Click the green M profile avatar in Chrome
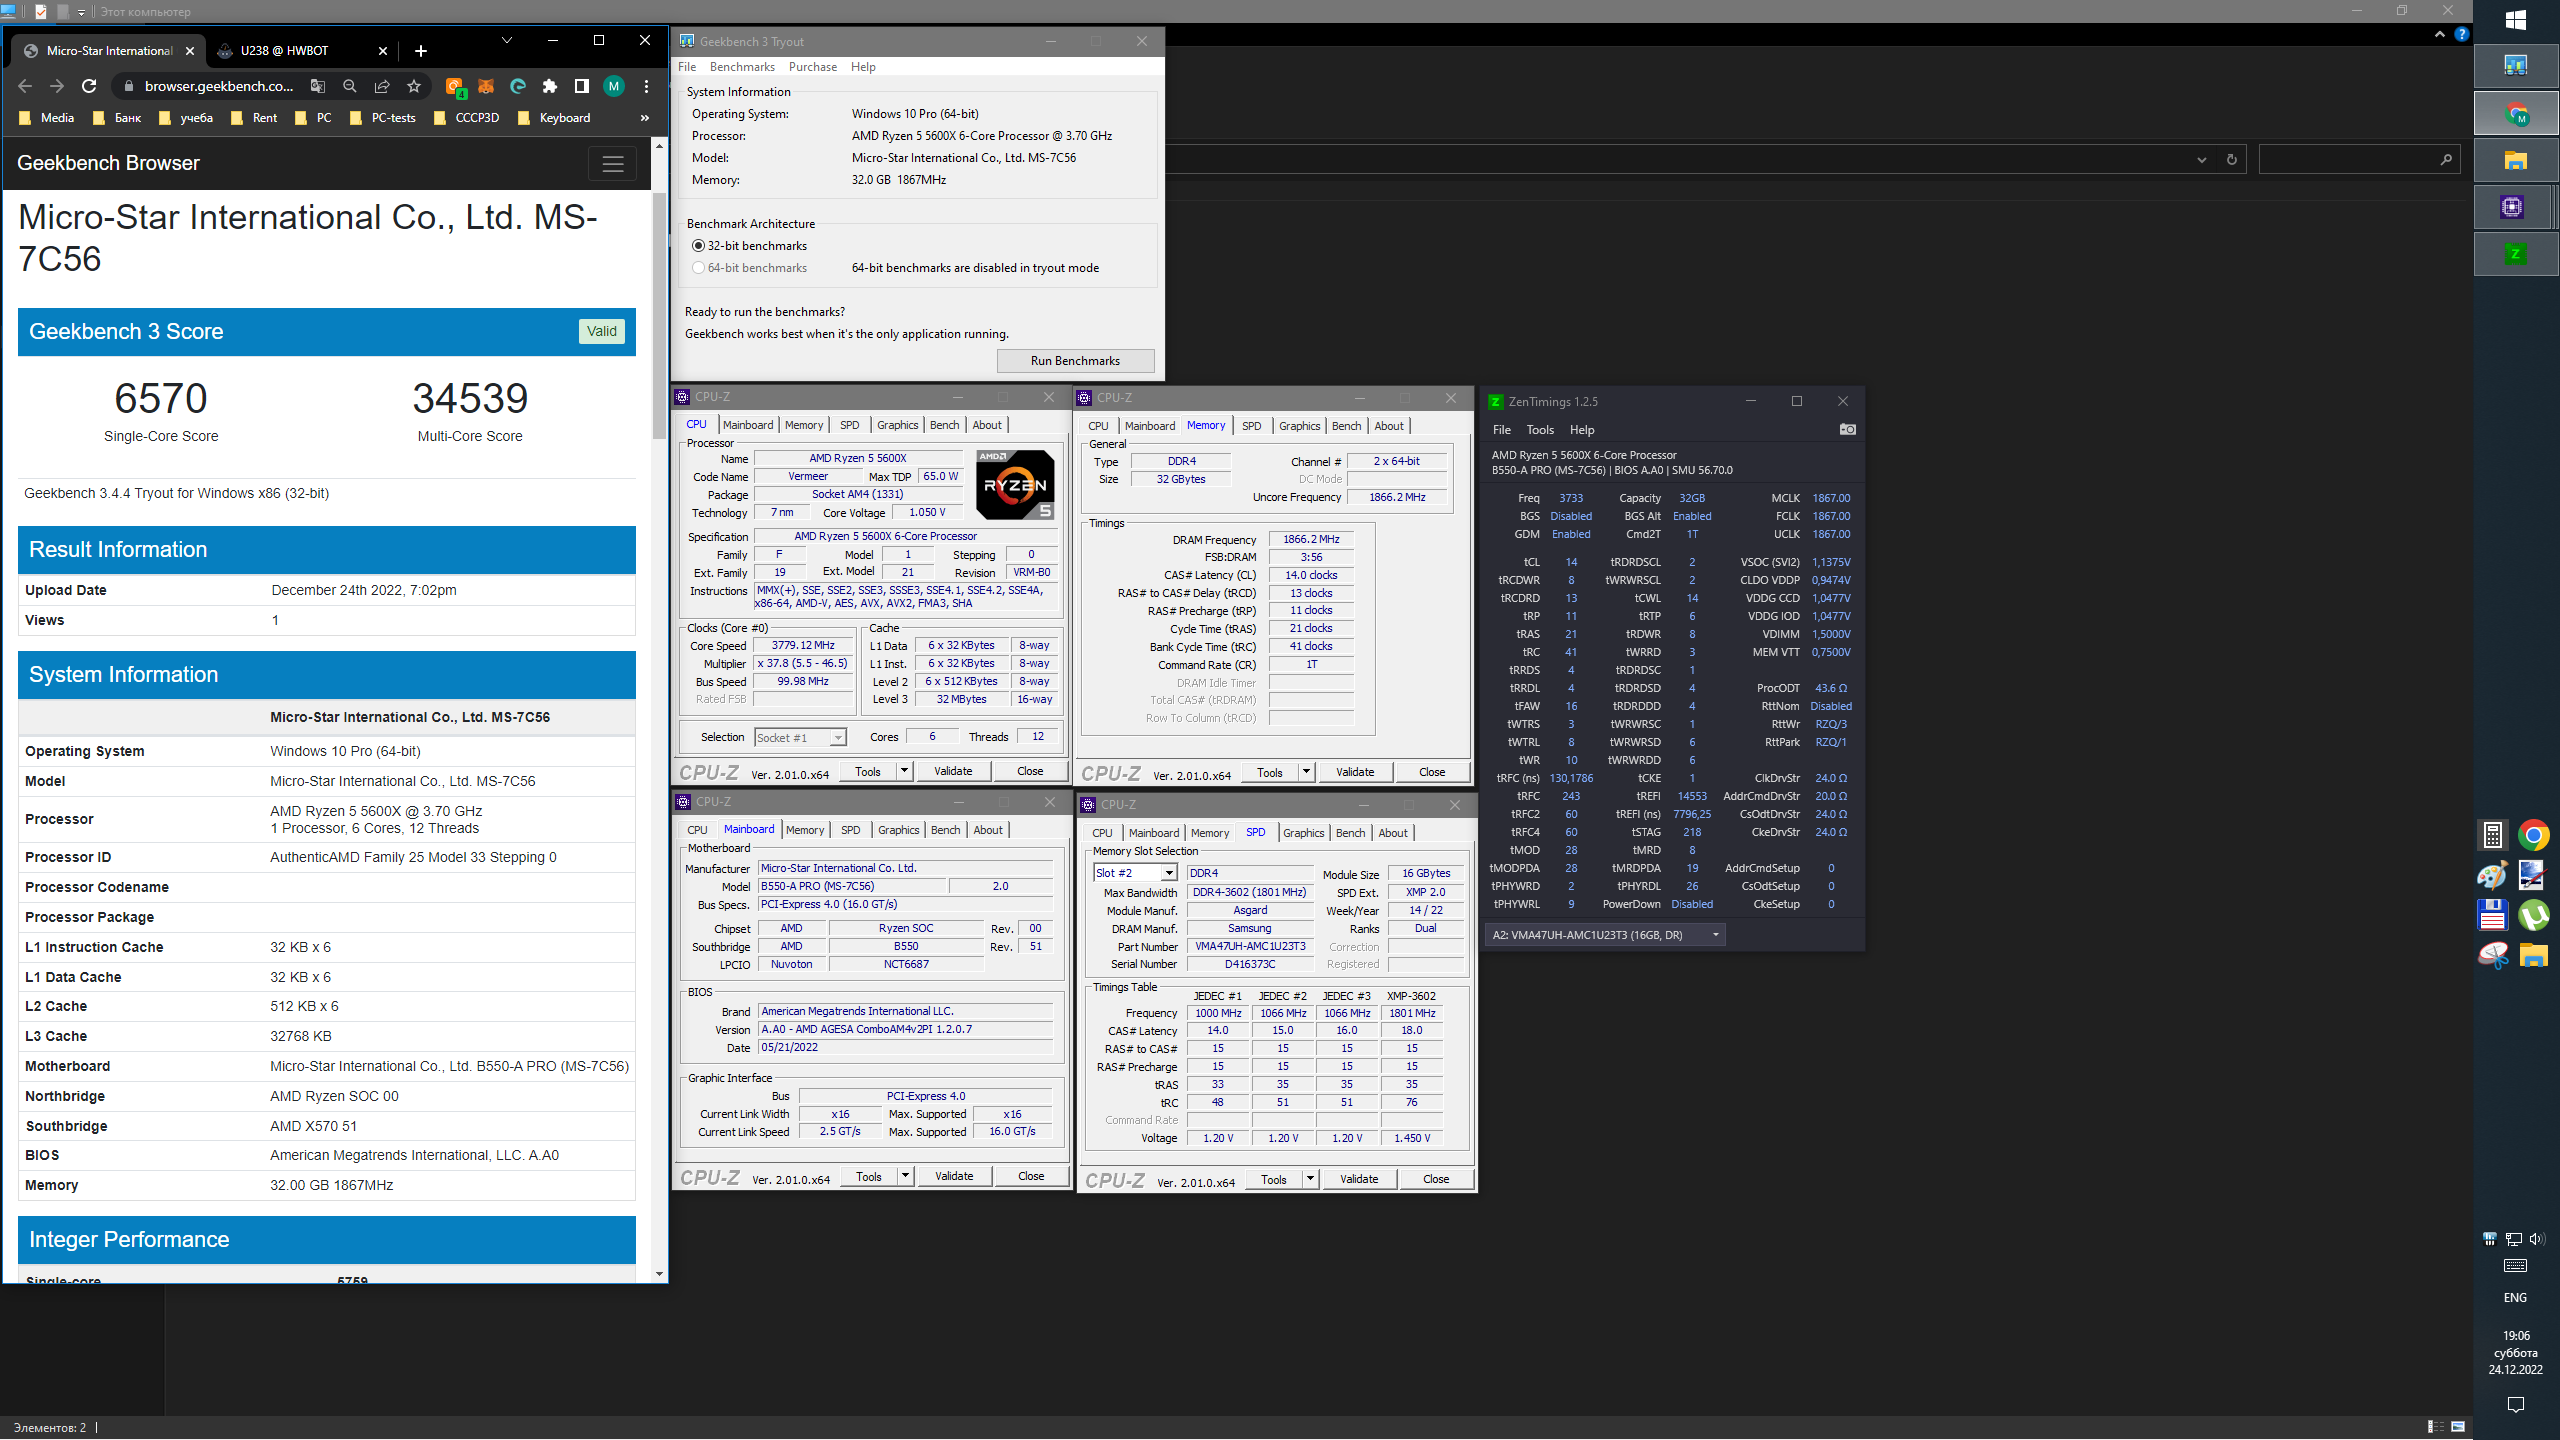This screenshot has width=2560, height=1440. click(x=614, y=86)
